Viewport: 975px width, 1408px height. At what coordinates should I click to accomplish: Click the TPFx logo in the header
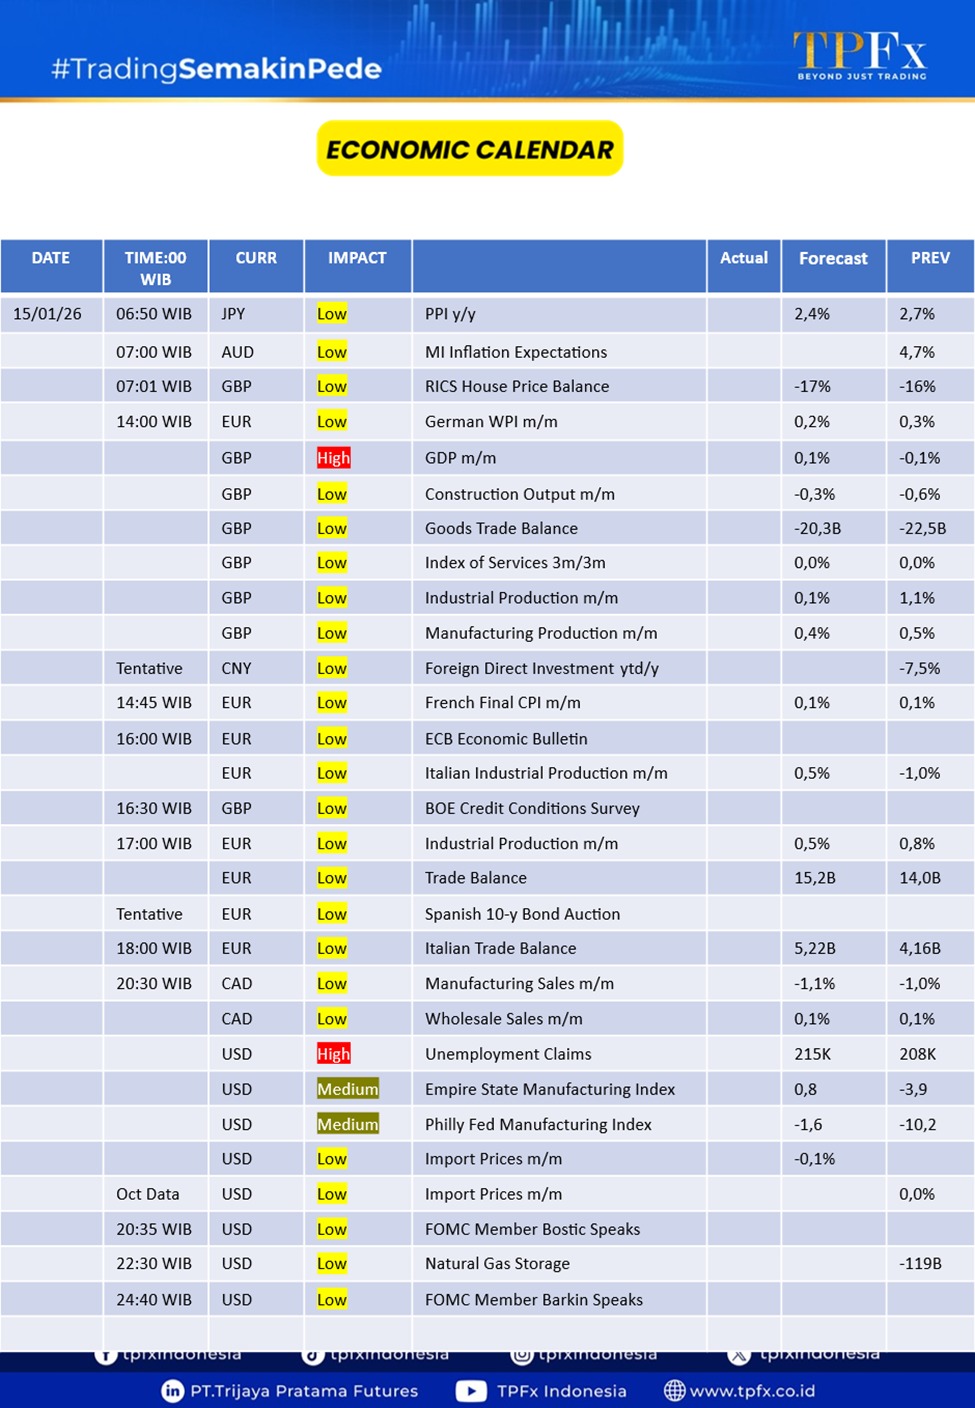coord(860,54)
